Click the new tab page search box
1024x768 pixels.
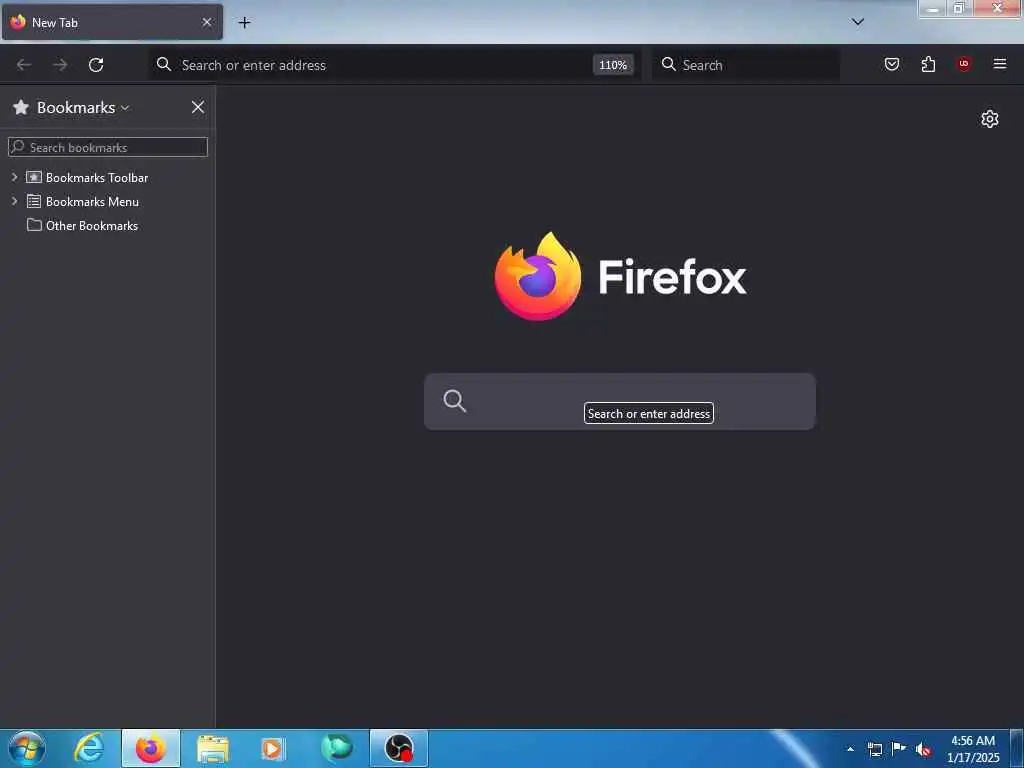coord(620,401)
